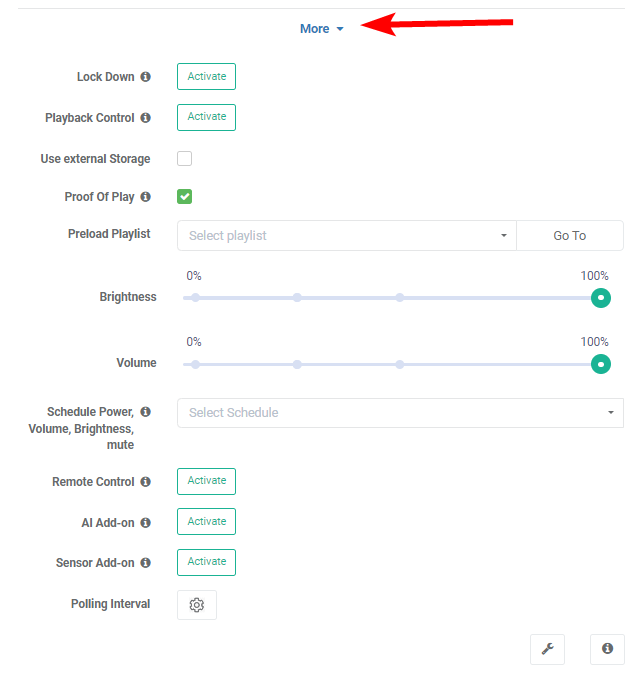Click the info icon beside Proof Of Play
This screenshot has width=641, height=681.
pos(146,197)
